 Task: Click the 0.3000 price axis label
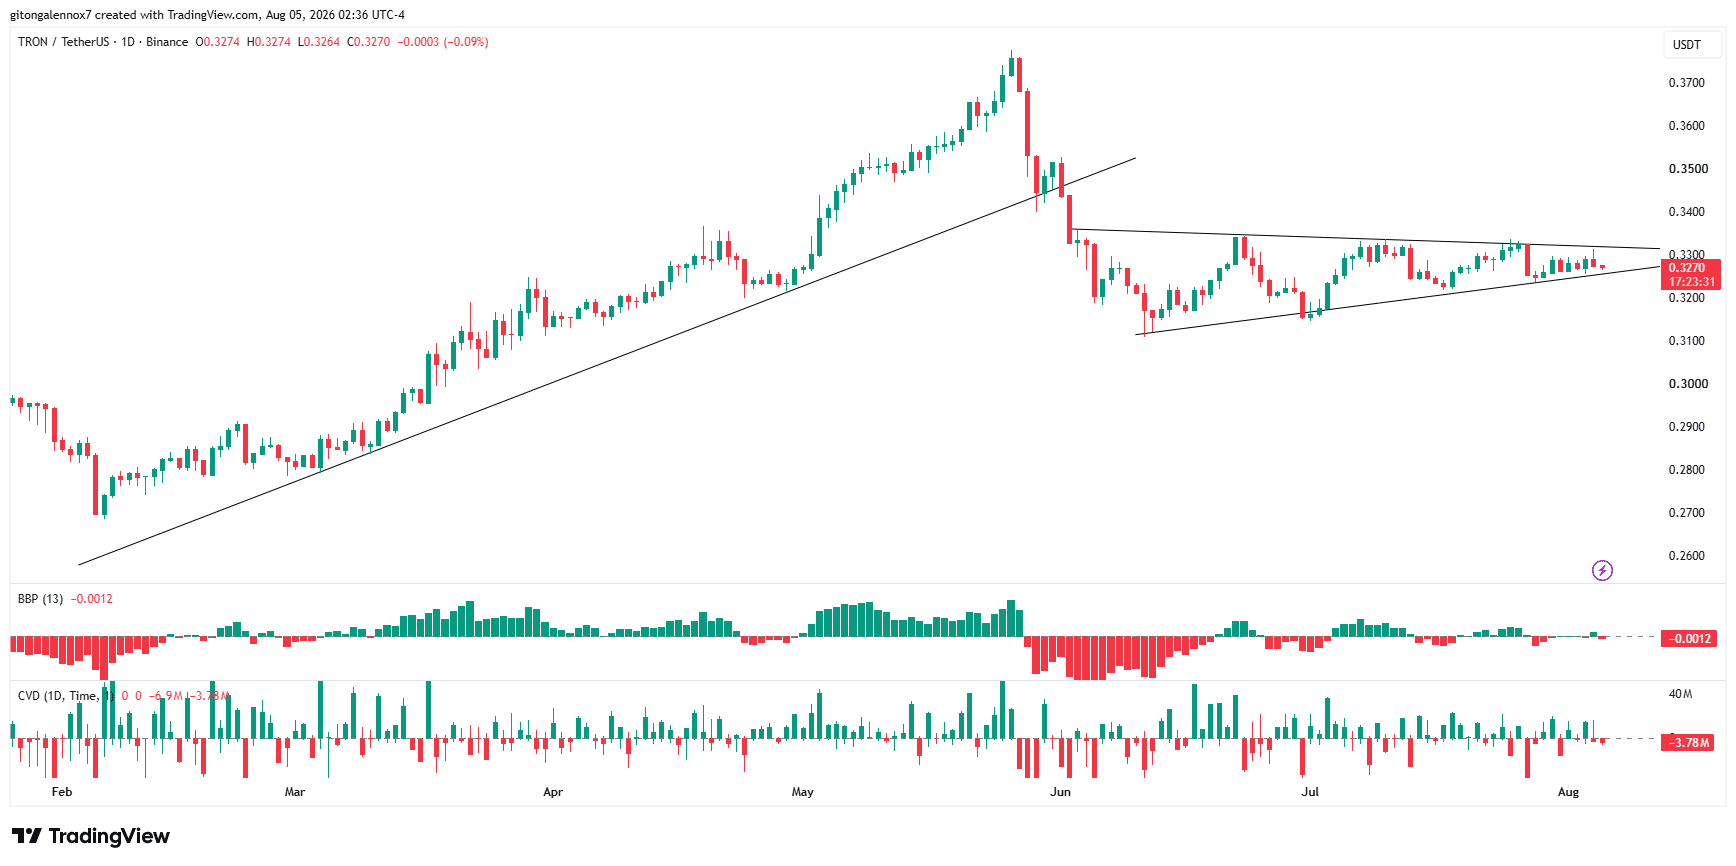point(1686,384)
